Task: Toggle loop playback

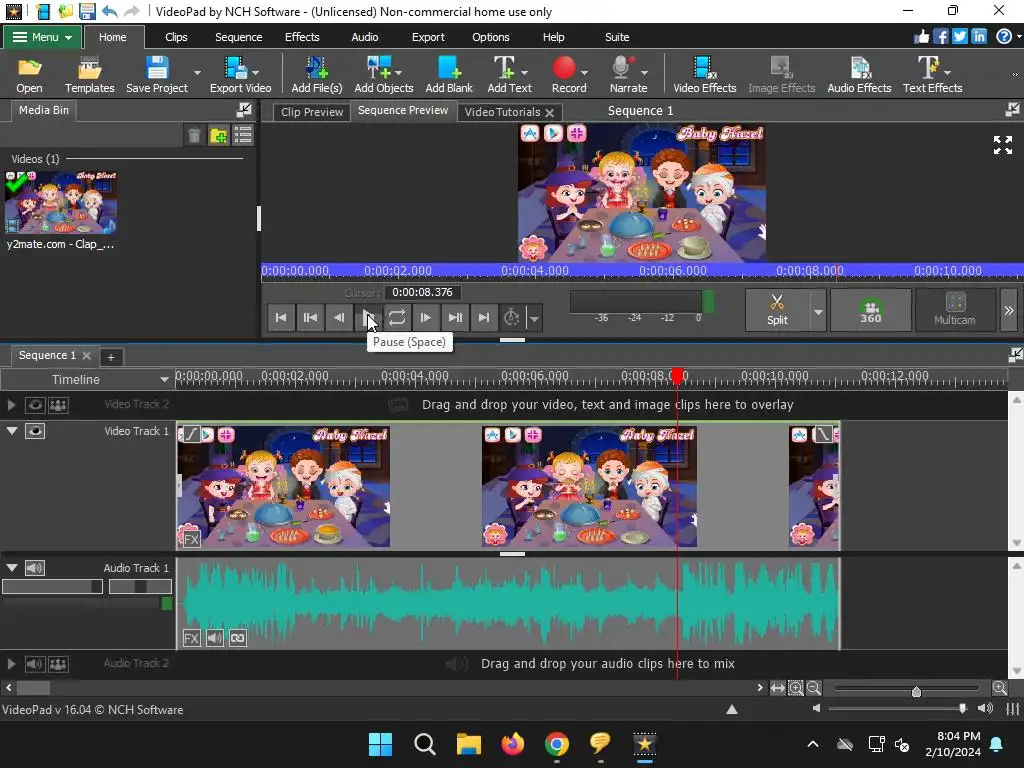Action: click(396, 317)
